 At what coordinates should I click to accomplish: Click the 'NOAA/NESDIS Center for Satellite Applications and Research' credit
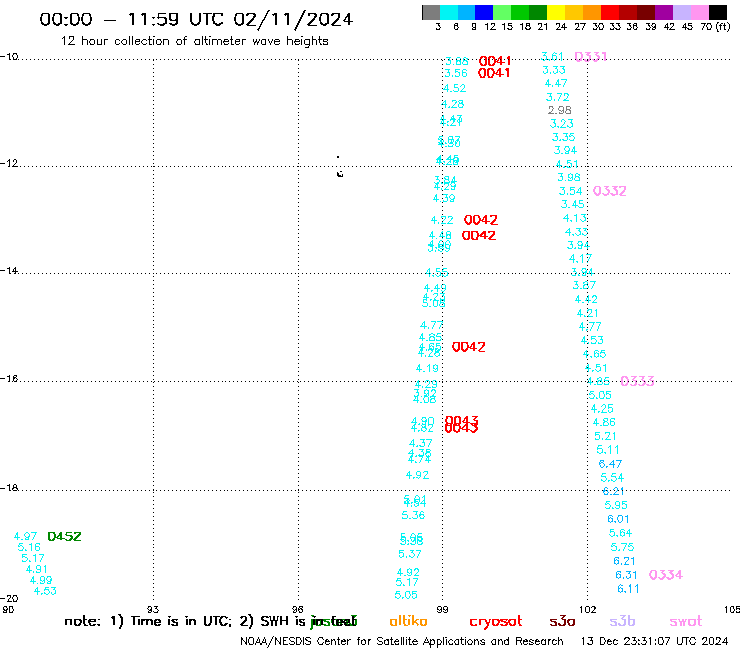click(x=402, y=642)
